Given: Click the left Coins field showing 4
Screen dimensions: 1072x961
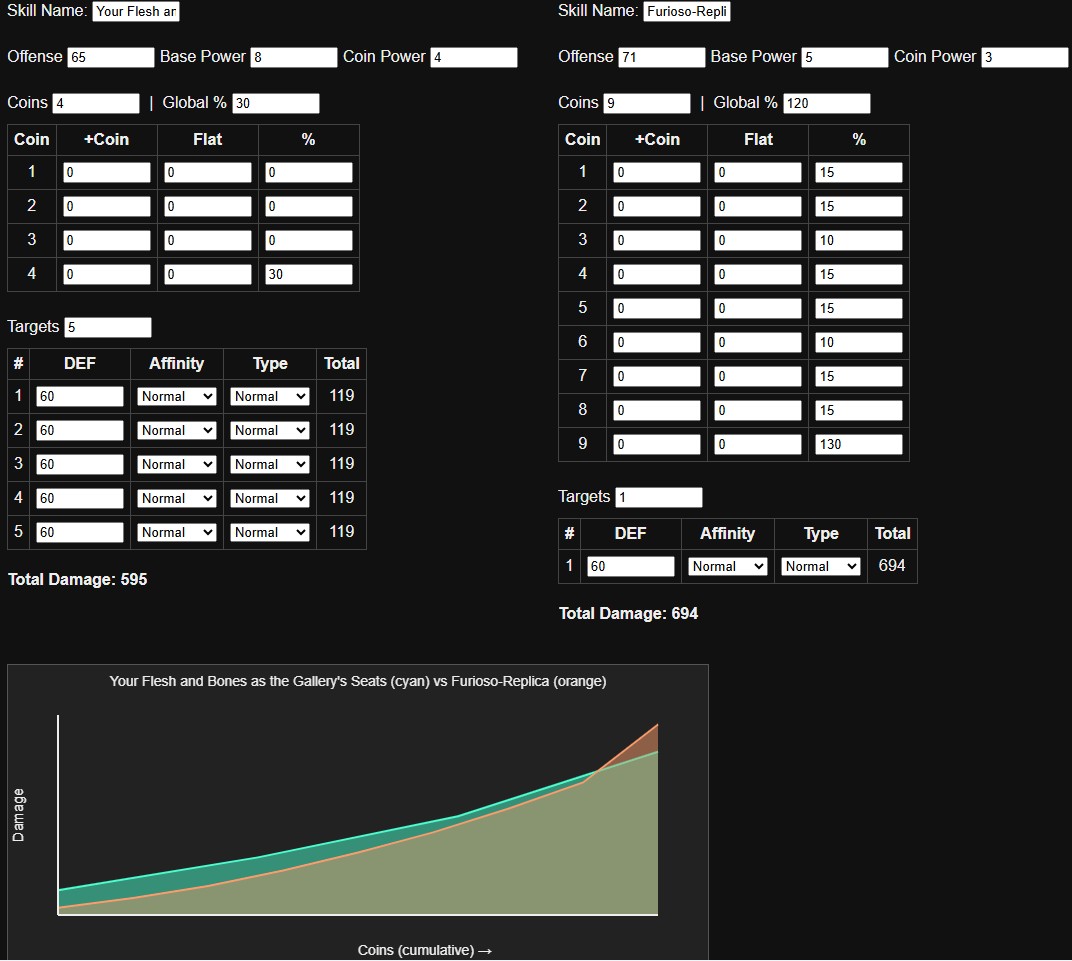Looking at the screenshot, I should [x=96, y=103].
